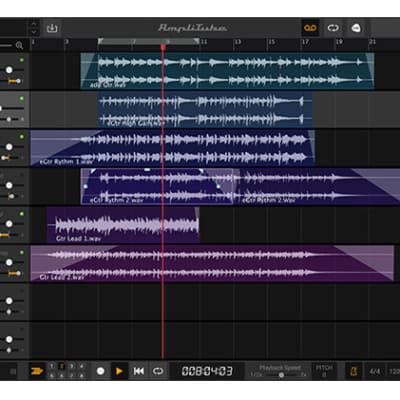Activate the tape recorder view icon
Viewport: 400px width, 400px height.
310,28
